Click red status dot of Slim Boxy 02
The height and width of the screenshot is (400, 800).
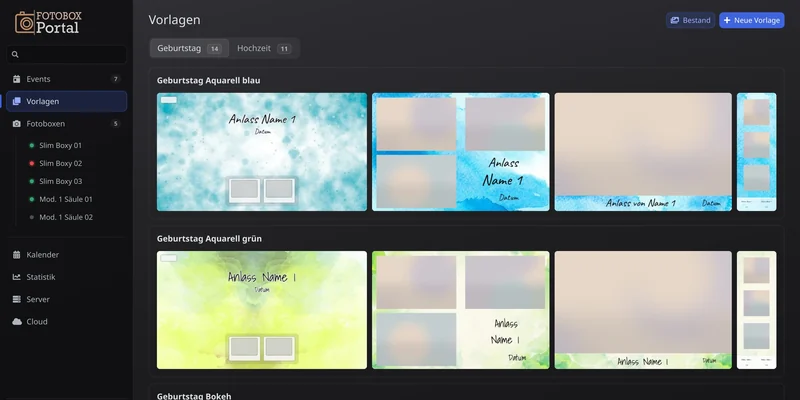click(32, 163)
